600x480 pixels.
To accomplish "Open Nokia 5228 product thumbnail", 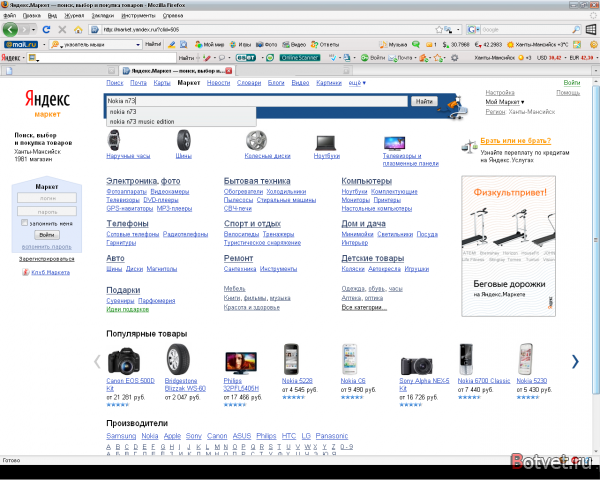I will point(291,359).
